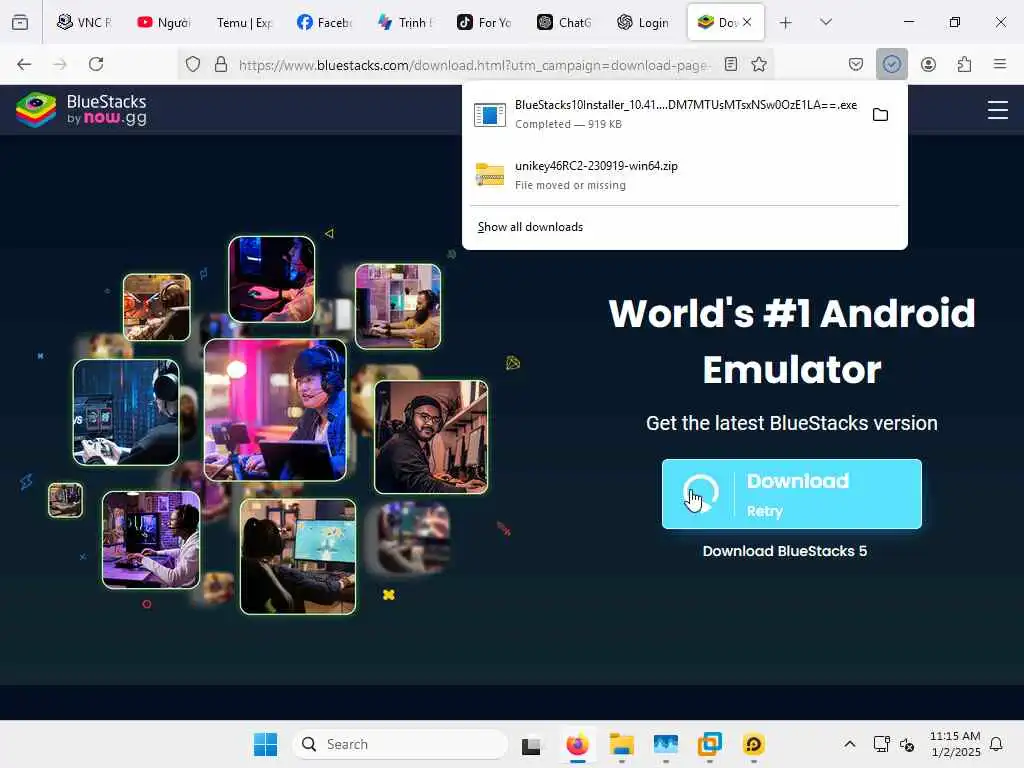This screenshot has height=768, width=1024.
Task: Open network status tray icon
Action: (x=881, y=744)
